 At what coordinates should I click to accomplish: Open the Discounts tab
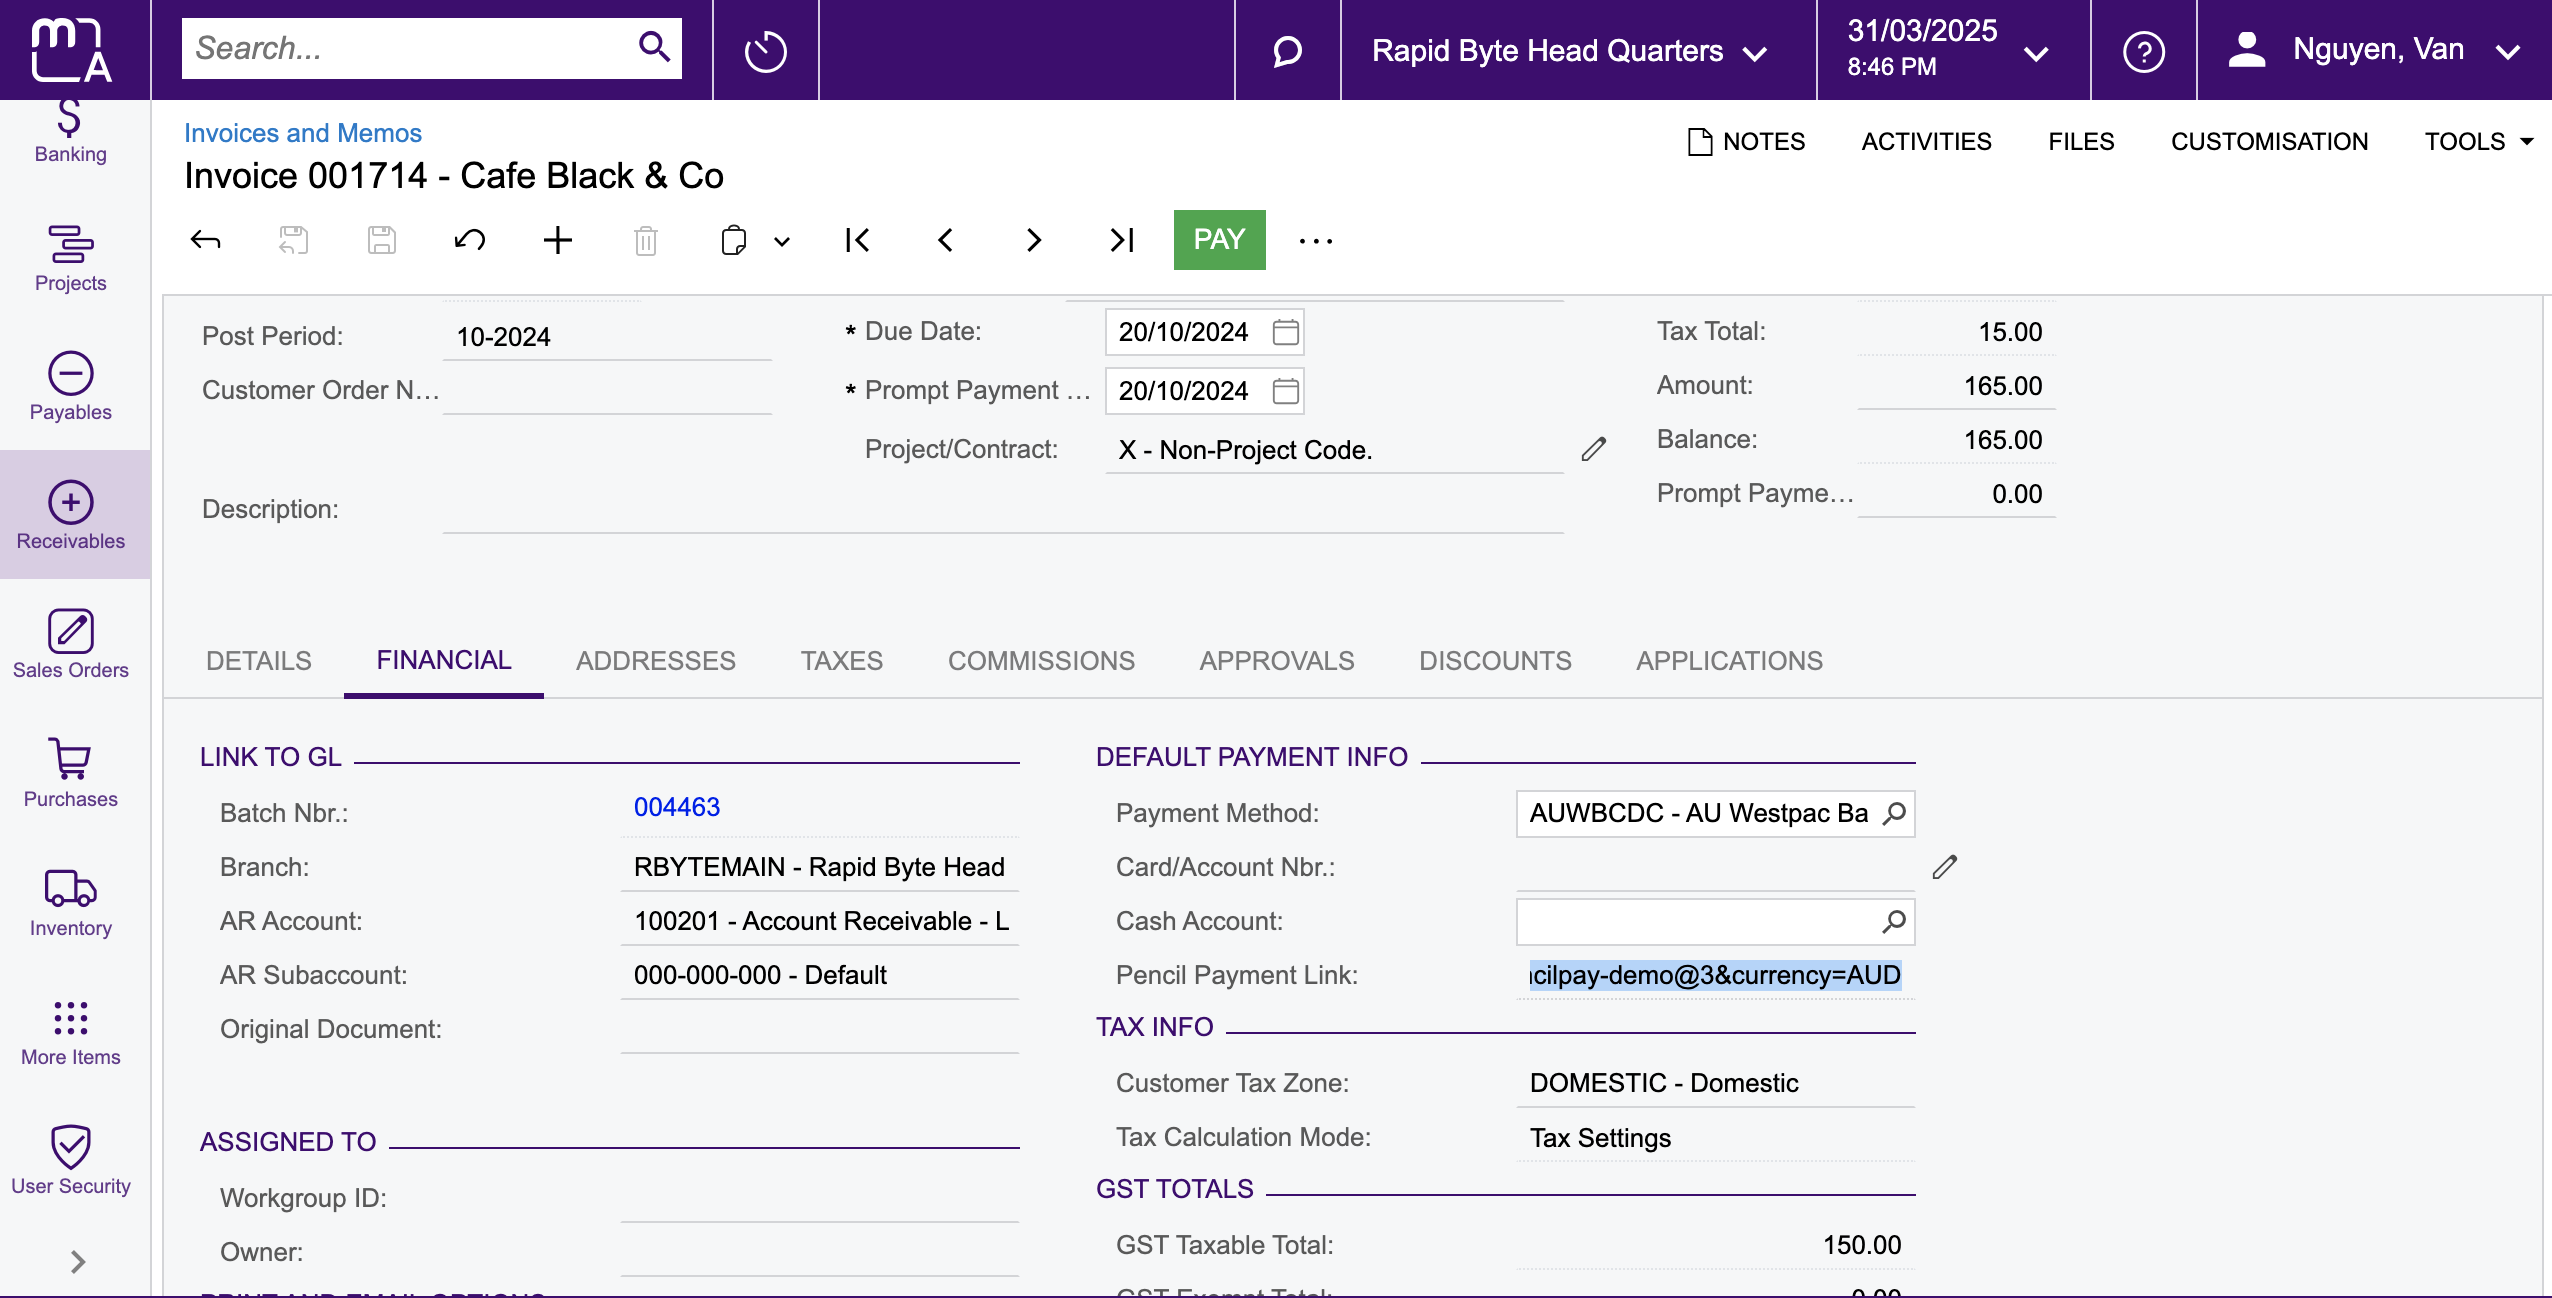click(x=1496, y=661)
